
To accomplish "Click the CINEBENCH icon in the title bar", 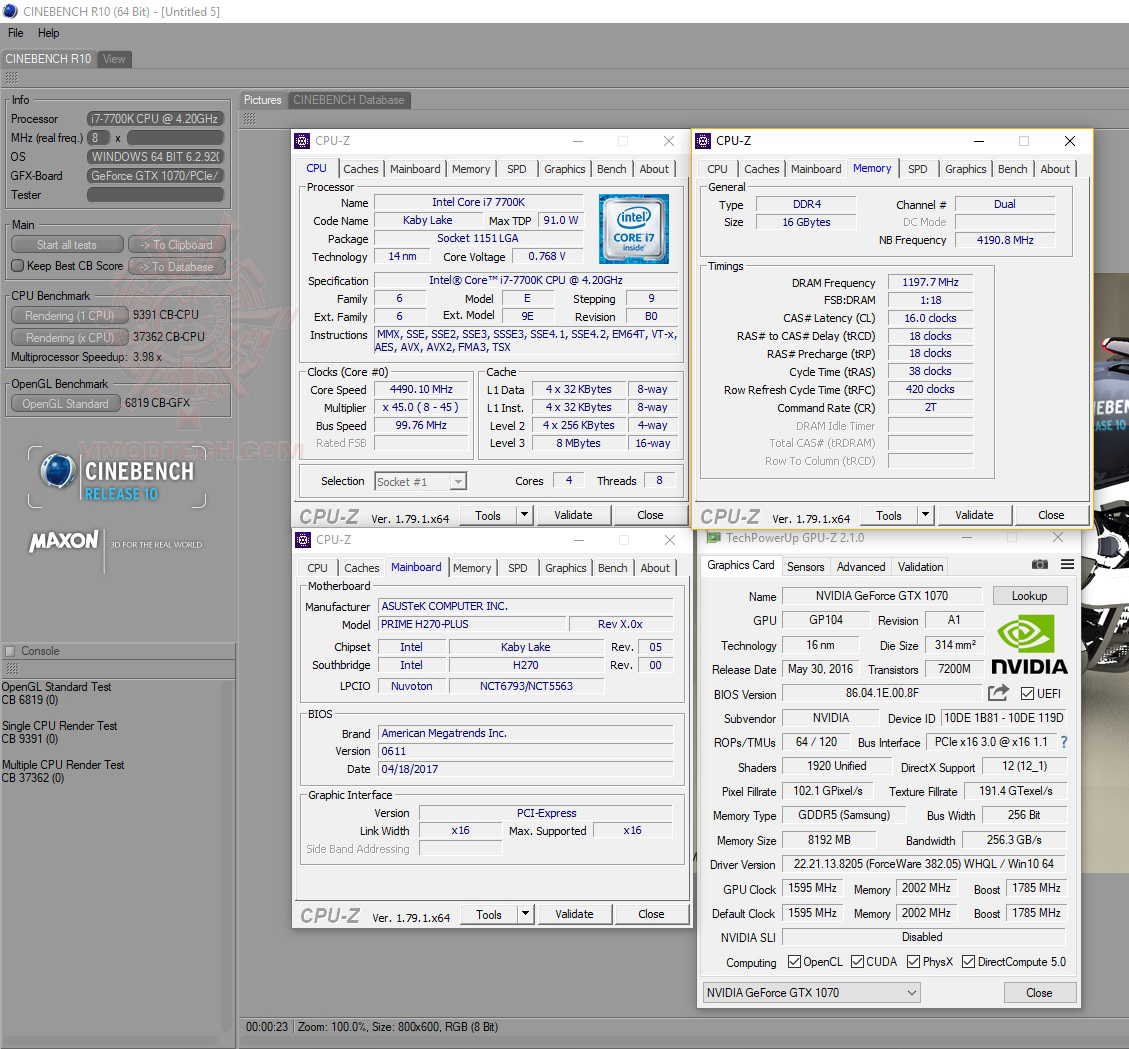I will [x=10, y=11].
